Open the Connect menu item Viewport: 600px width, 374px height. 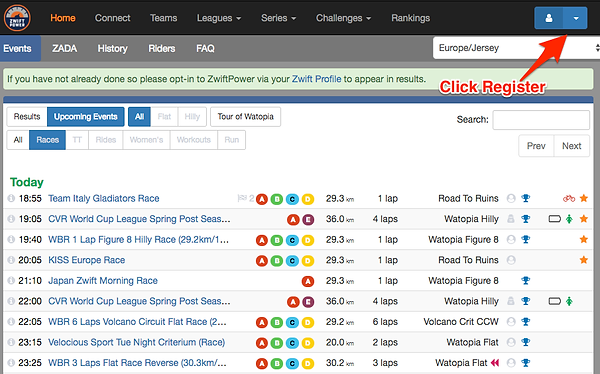pos(112,18)
